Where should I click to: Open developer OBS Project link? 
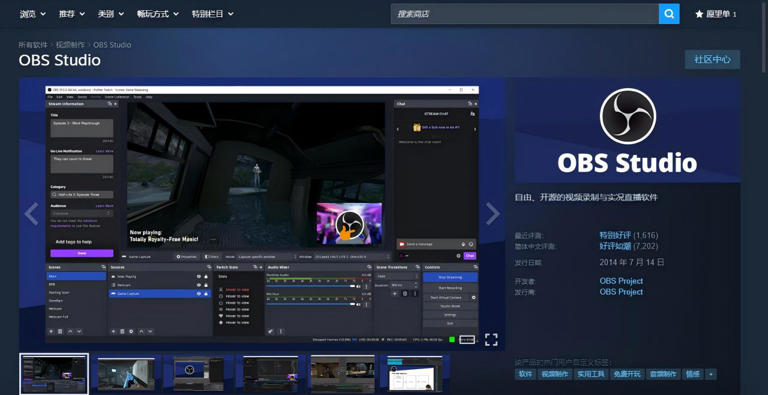[x=621, y=281]
